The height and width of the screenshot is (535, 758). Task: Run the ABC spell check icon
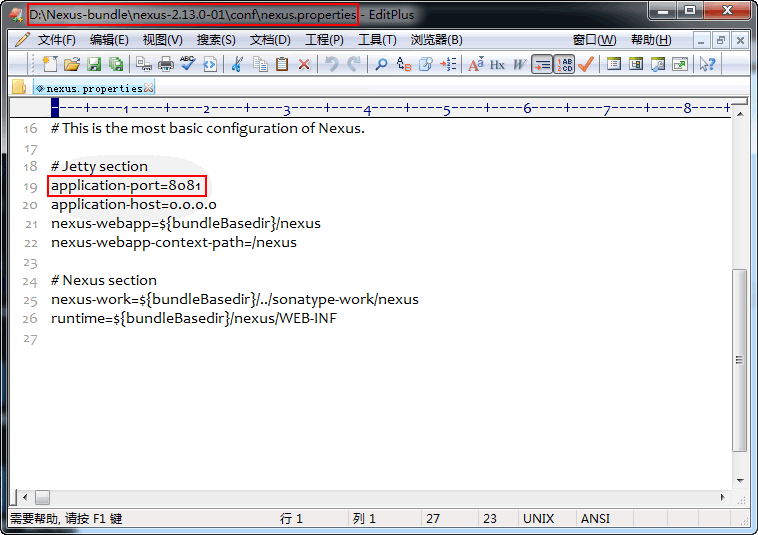click(x=188, y=64)
